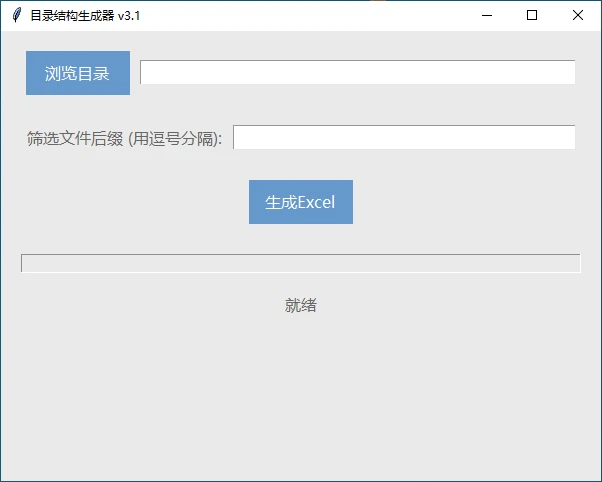Click the X icon in the title bar
Image resolution: width=602 pixels, height=482 pixels.
(578, 15)
